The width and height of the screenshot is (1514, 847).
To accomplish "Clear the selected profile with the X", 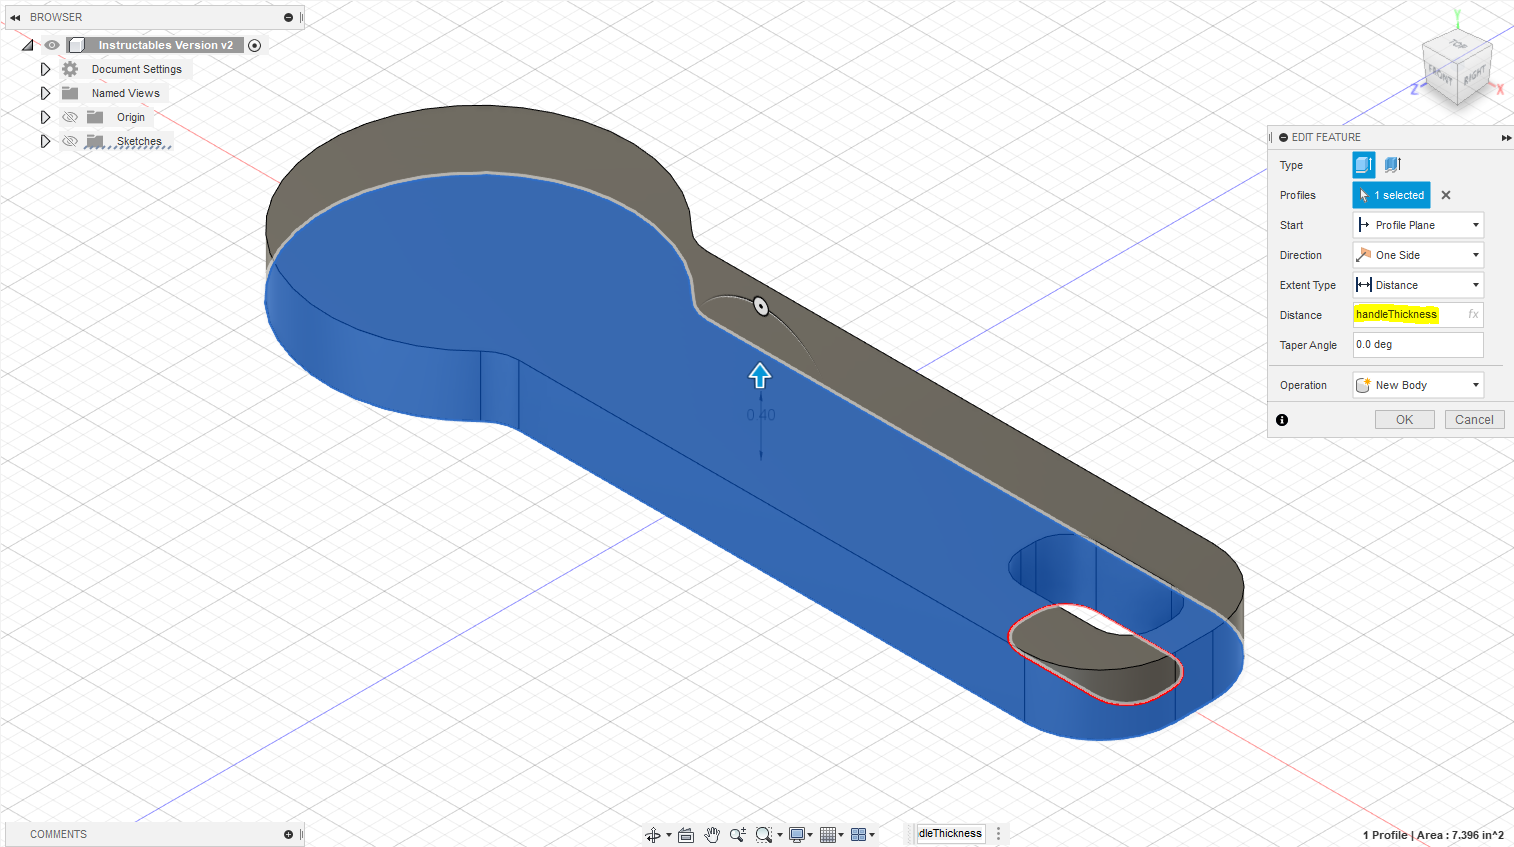I will [1445, 195].
